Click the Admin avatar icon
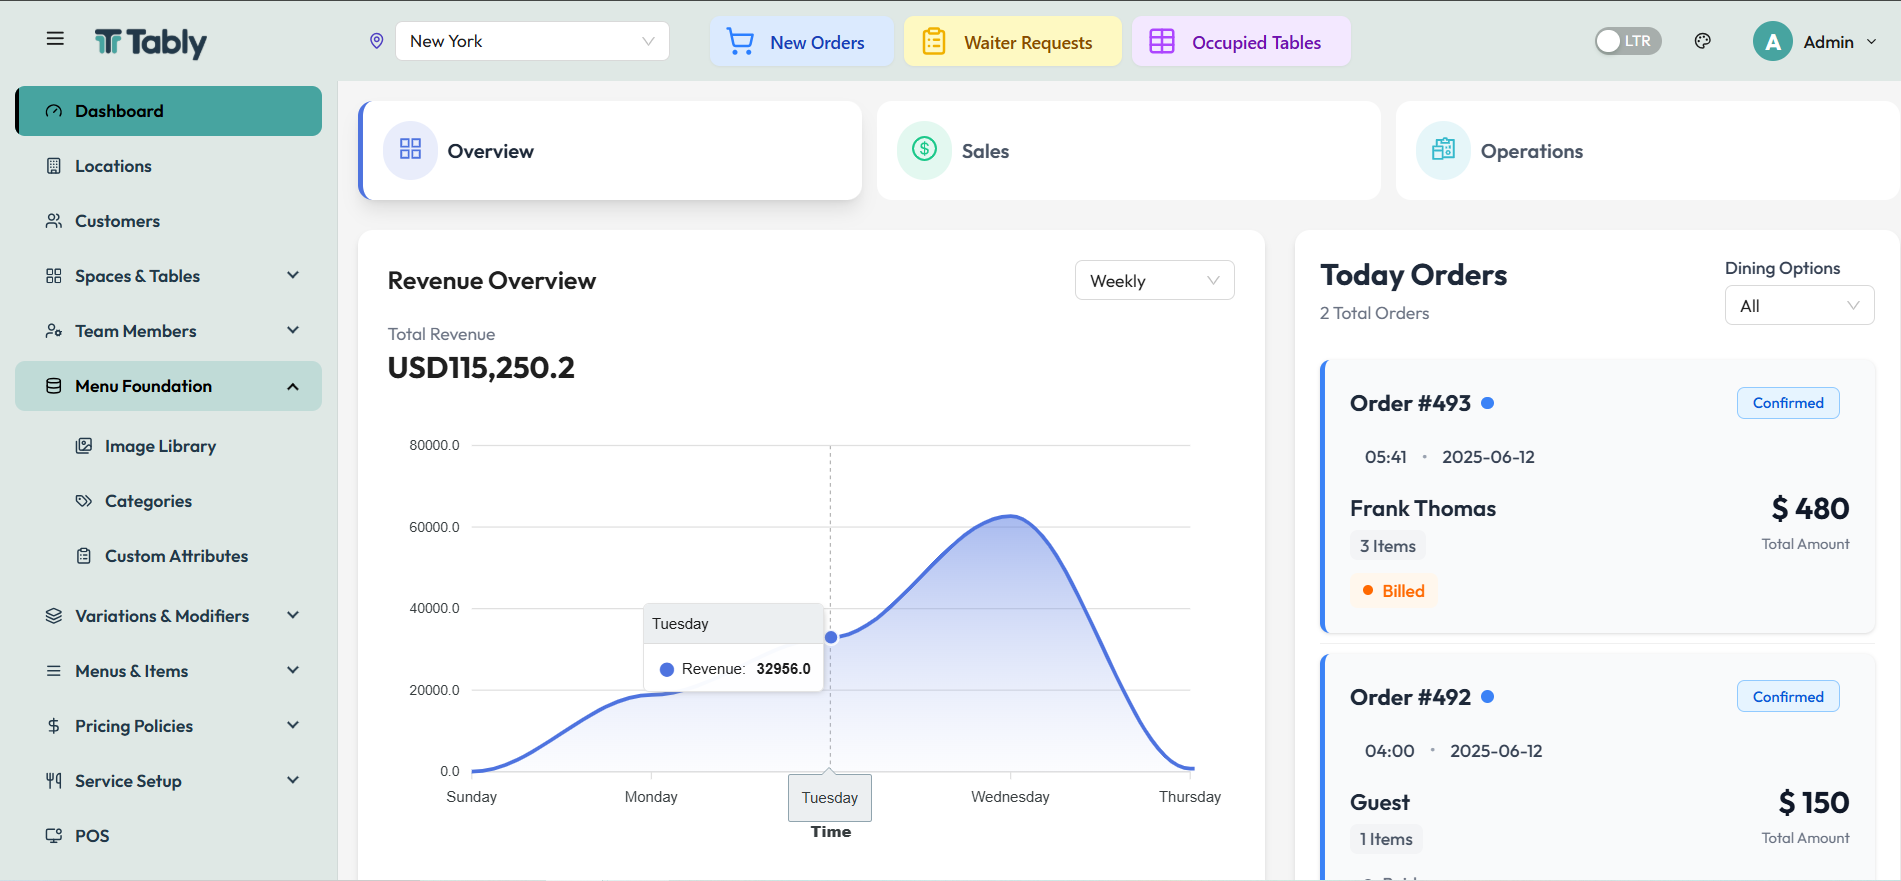The height and width of the screenshot is (881, 1901). 1773,42
